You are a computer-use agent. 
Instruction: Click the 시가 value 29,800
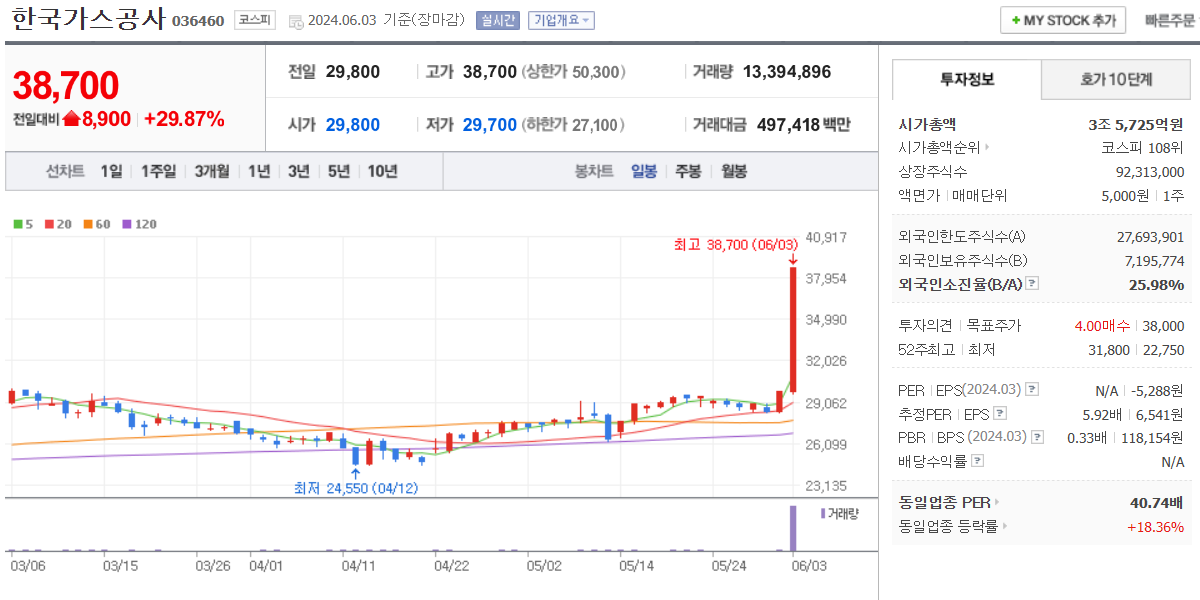coord(353,125)
